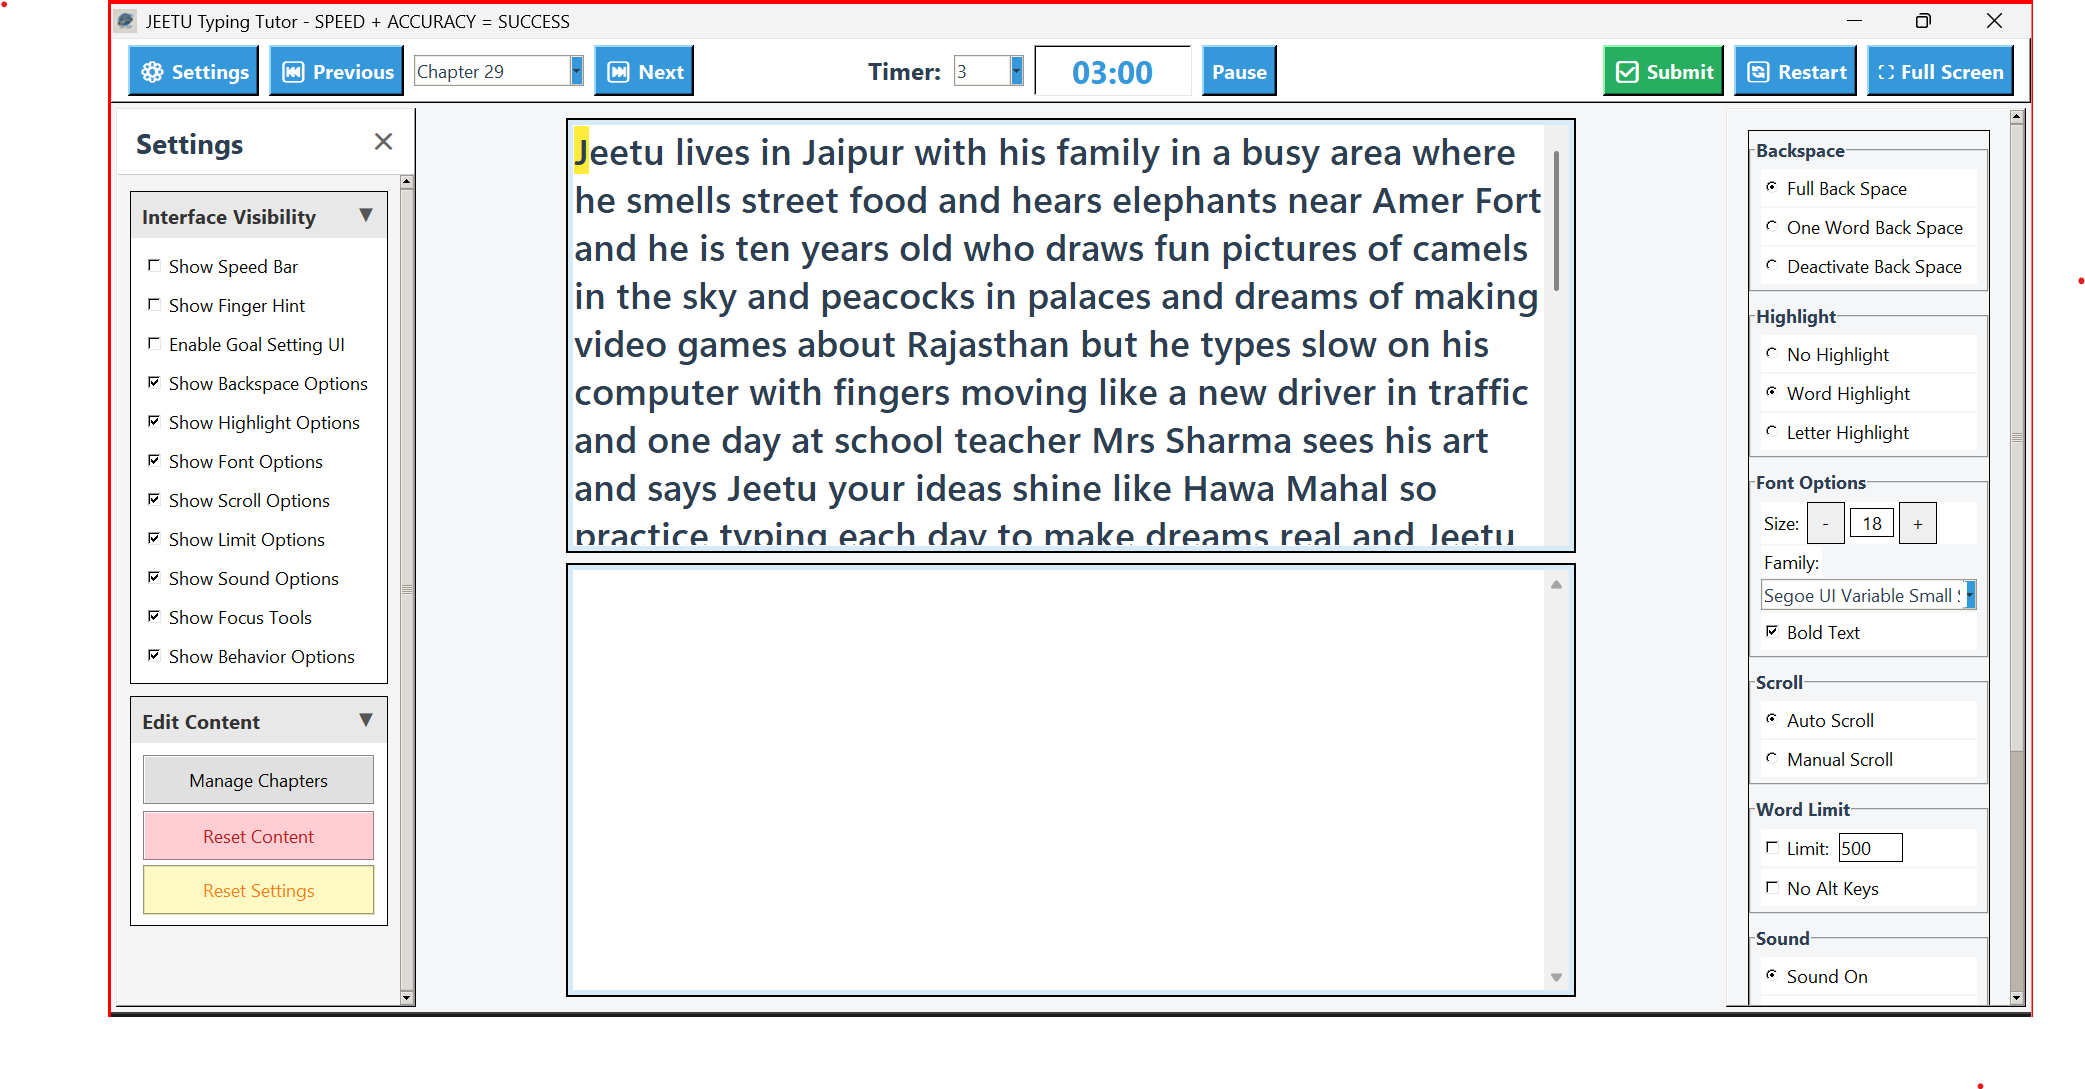
Task: Select Letter Highlight mode
Action: (x=1772, y=432)
